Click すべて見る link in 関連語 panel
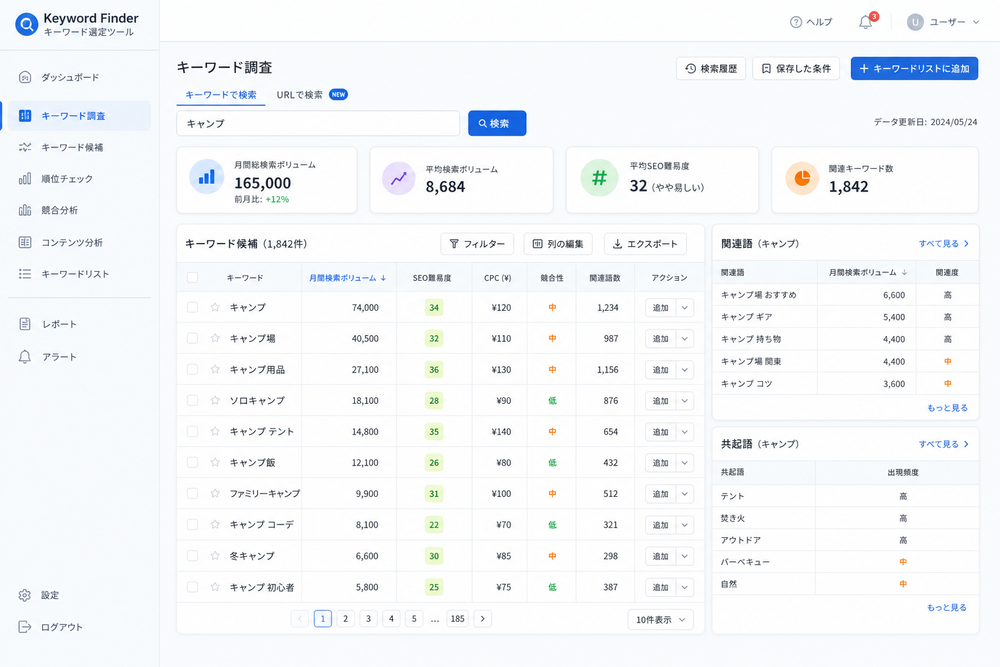 pyautogui.click(x=943, y=244)
